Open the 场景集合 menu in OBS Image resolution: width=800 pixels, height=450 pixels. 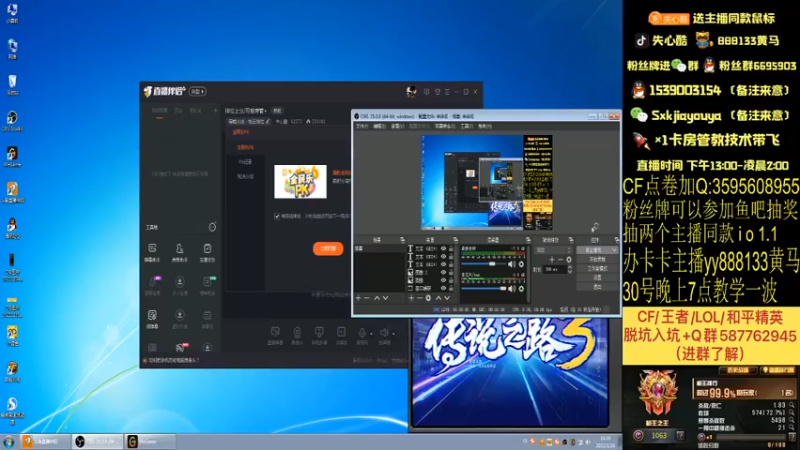445,126
